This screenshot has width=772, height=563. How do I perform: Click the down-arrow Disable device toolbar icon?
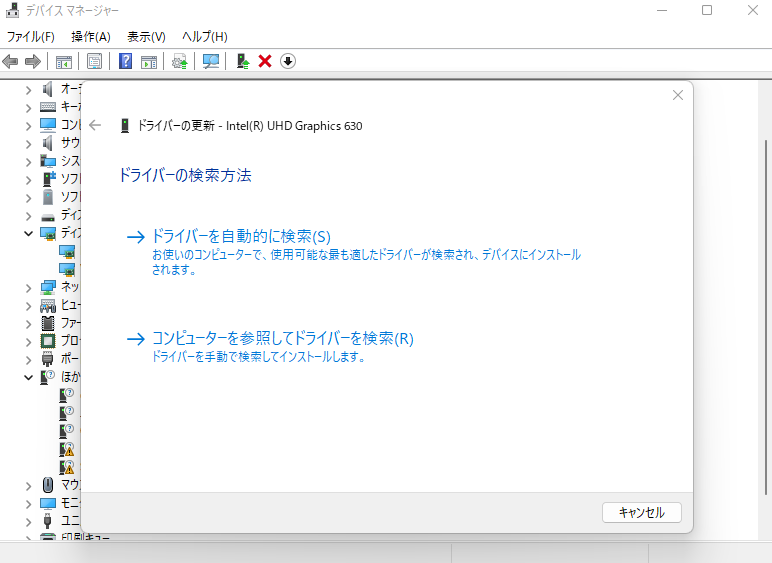[x=288, y=61]
